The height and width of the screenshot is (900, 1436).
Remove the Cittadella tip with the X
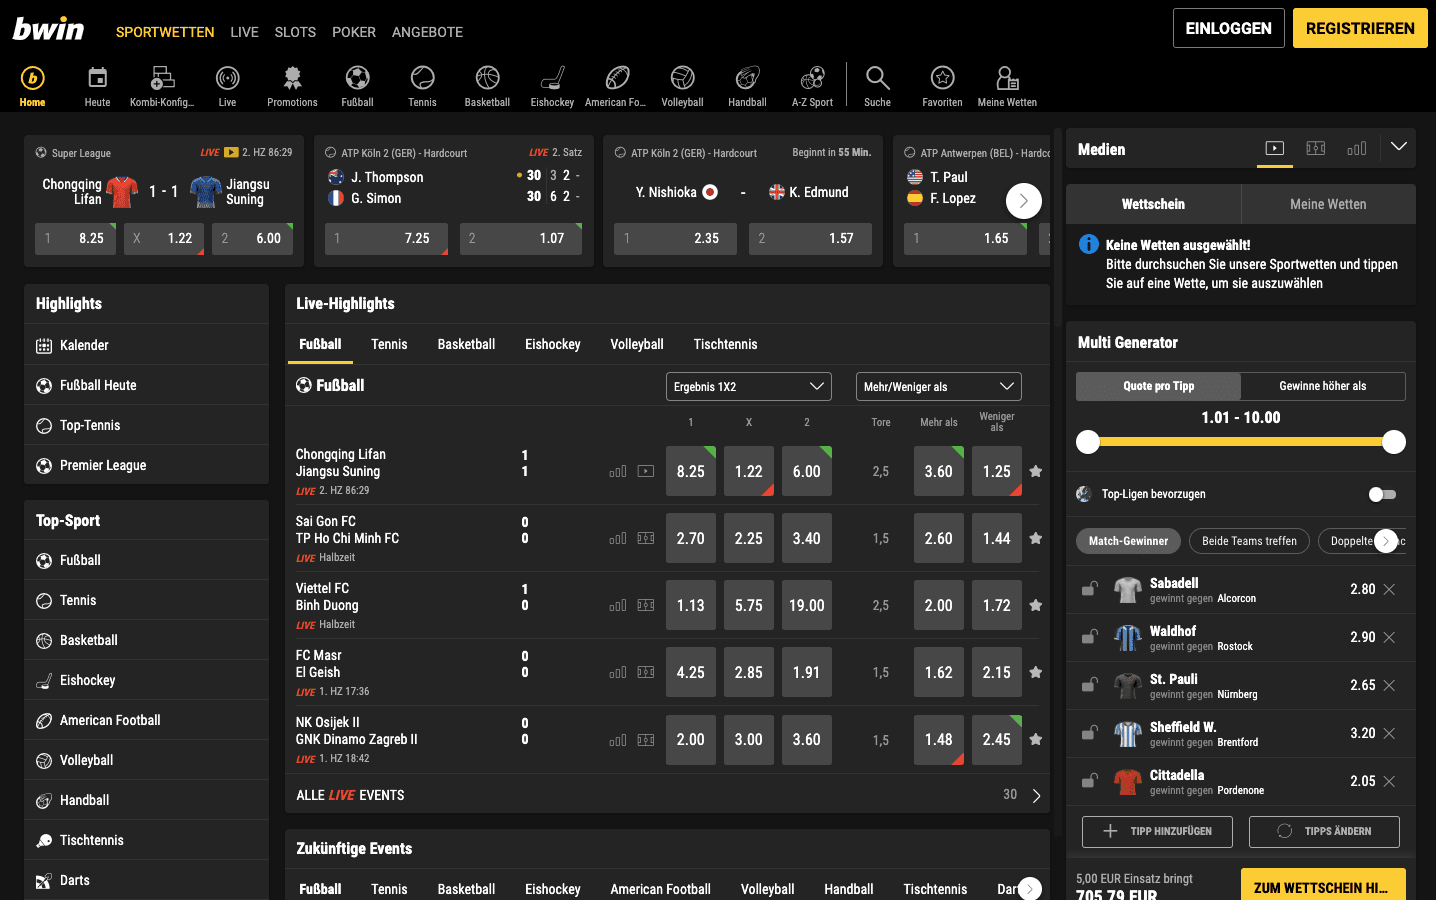coord(1389,781)
